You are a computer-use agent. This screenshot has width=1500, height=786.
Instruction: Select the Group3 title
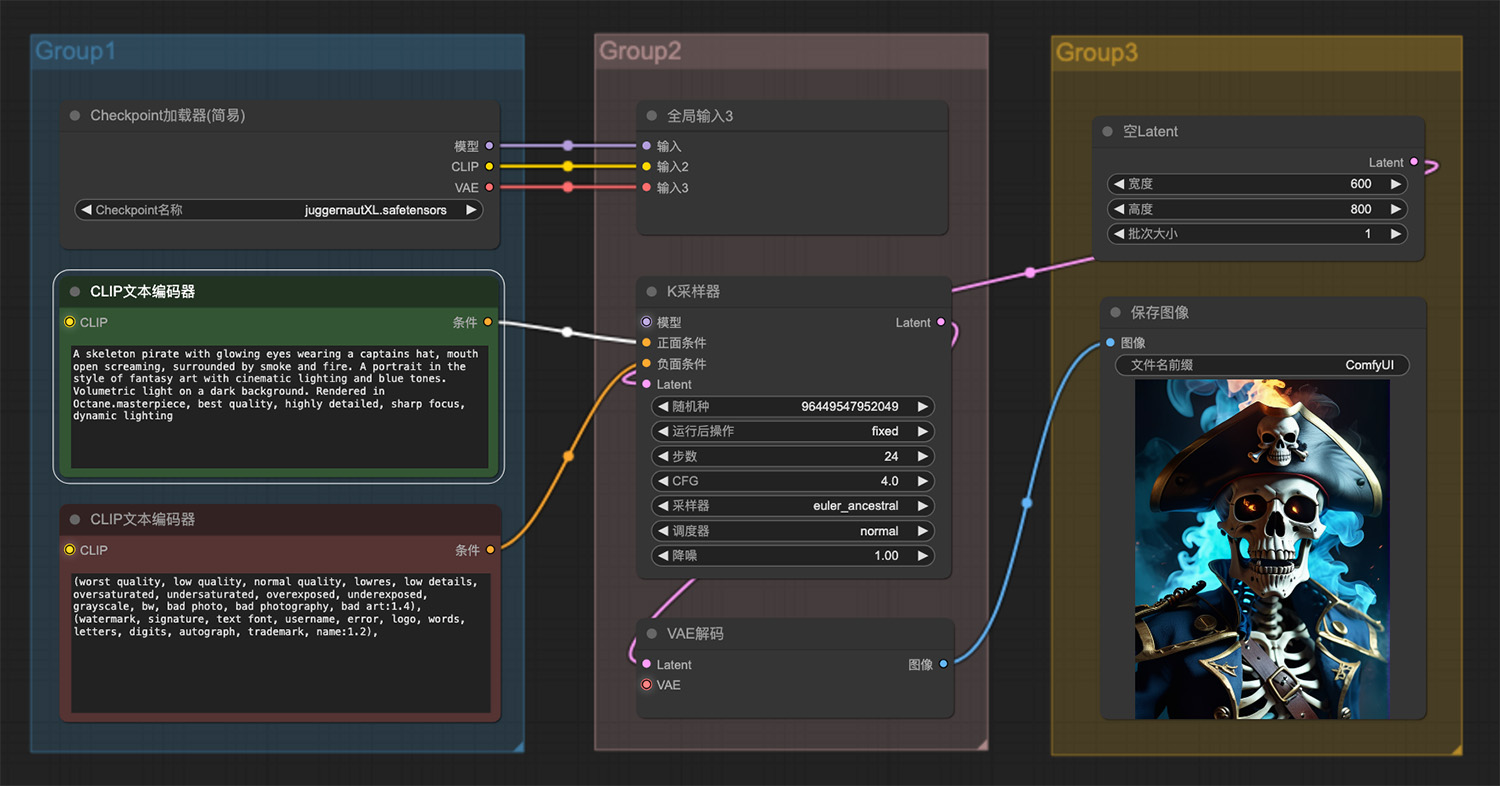1097,52
